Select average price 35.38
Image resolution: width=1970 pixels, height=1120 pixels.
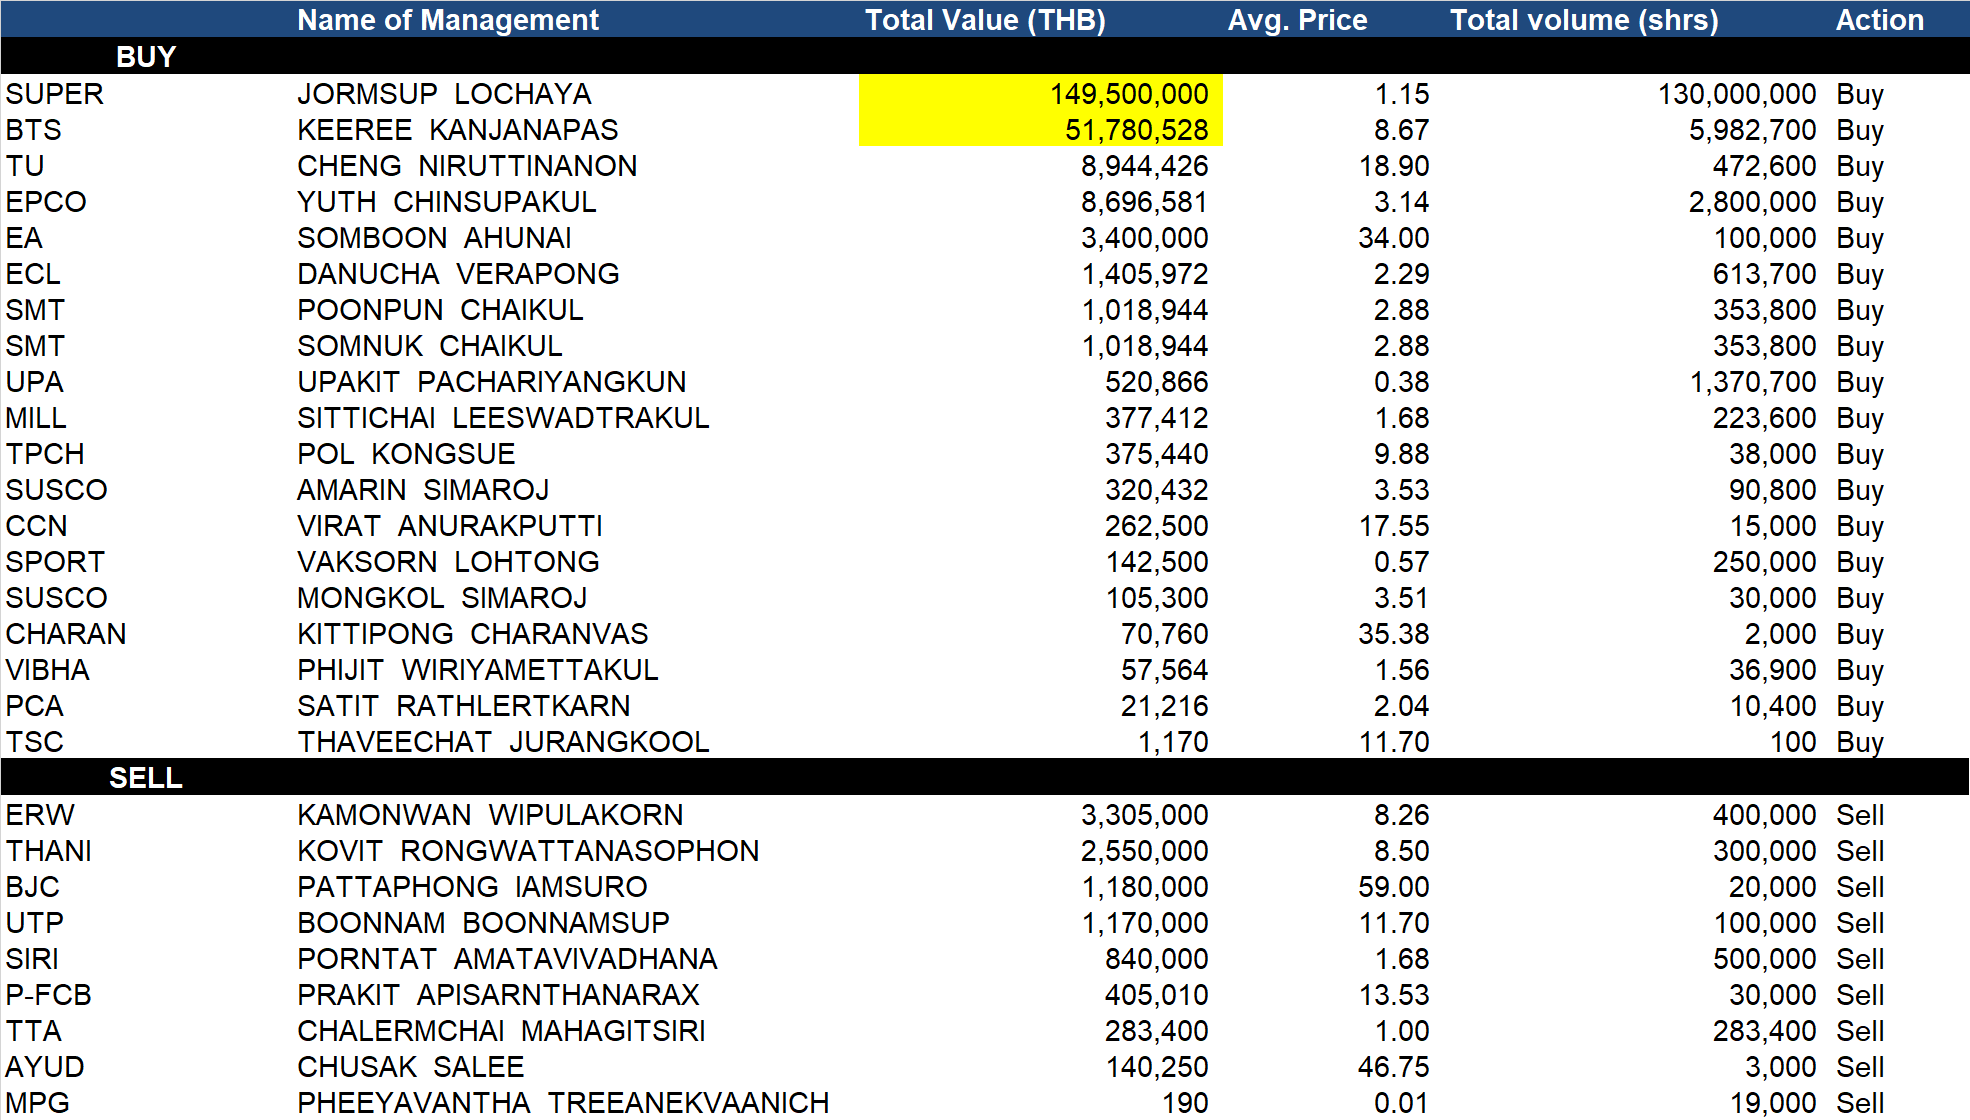1393,634
